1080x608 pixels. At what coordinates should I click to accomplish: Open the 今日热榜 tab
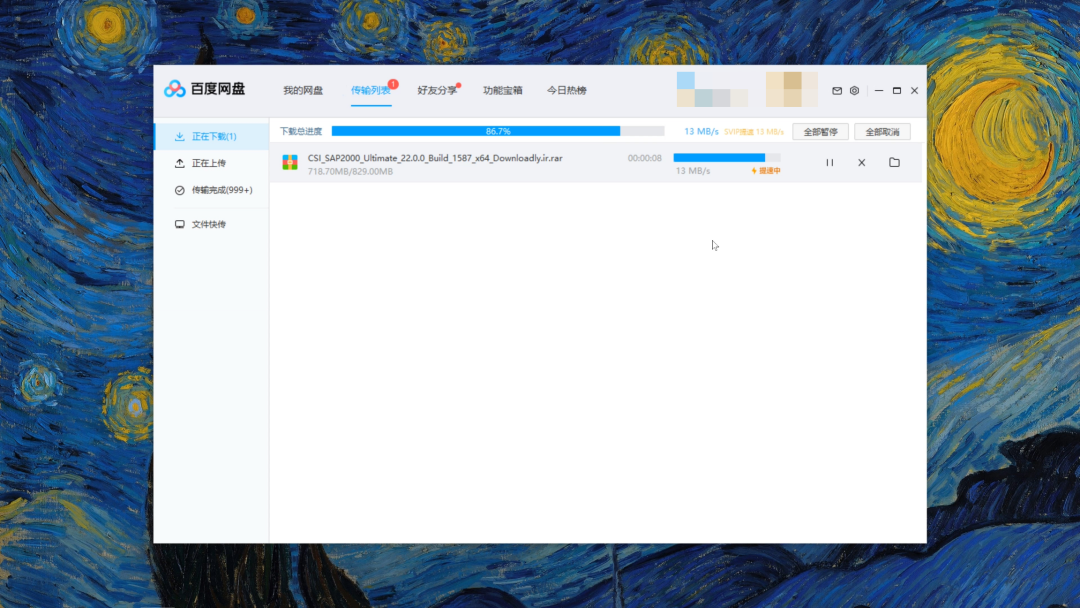coord(567,90)
